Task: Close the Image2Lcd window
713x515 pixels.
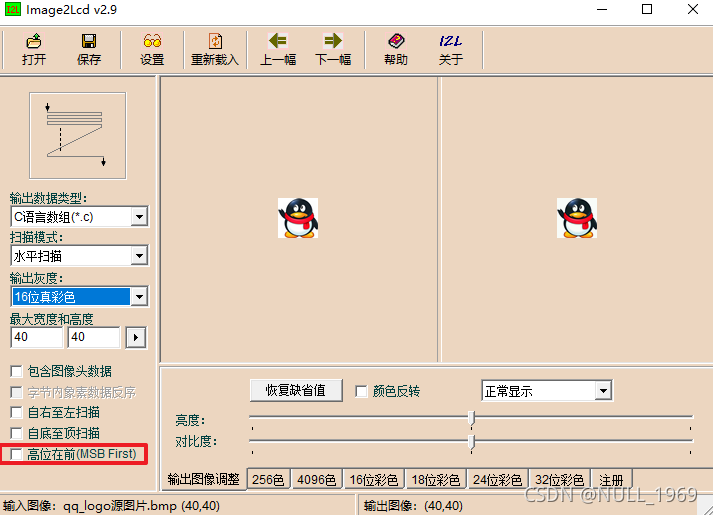Action: coord(693,10)
